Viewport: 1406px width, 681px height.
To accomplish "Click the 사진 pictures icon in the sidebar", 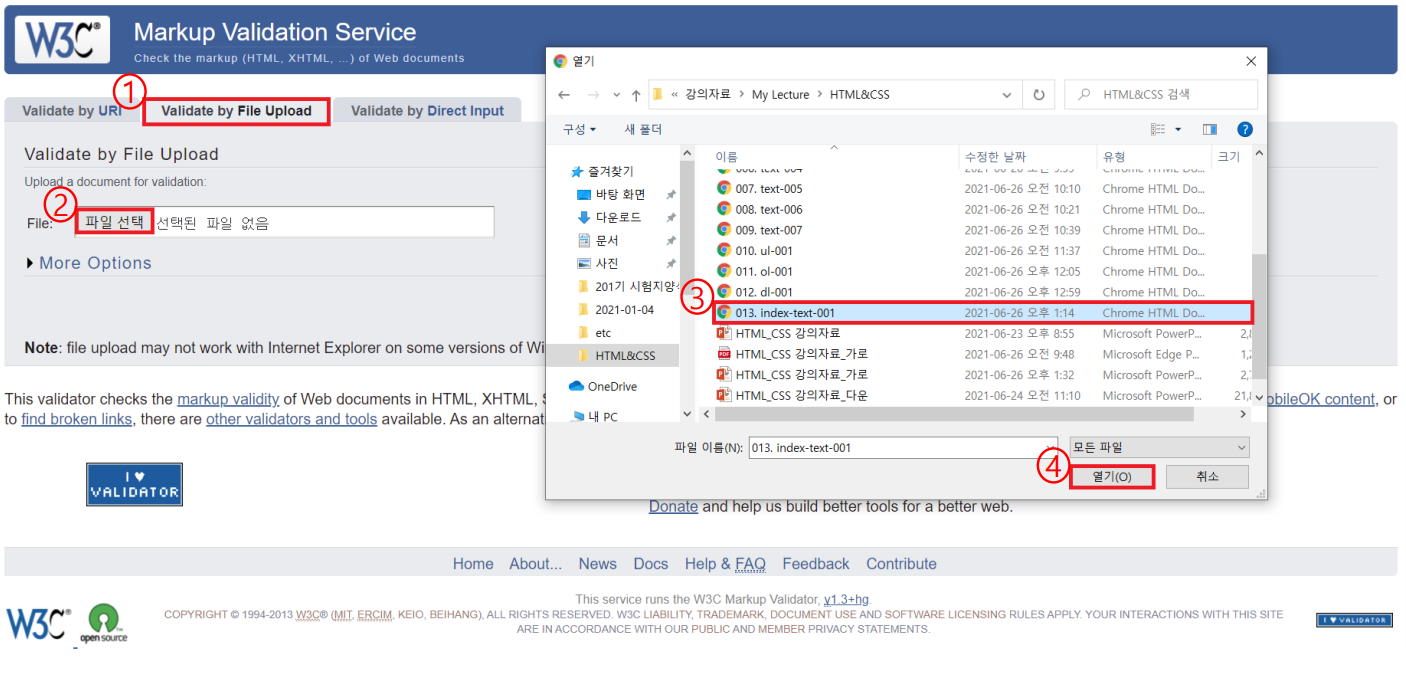I will (584, 263).
